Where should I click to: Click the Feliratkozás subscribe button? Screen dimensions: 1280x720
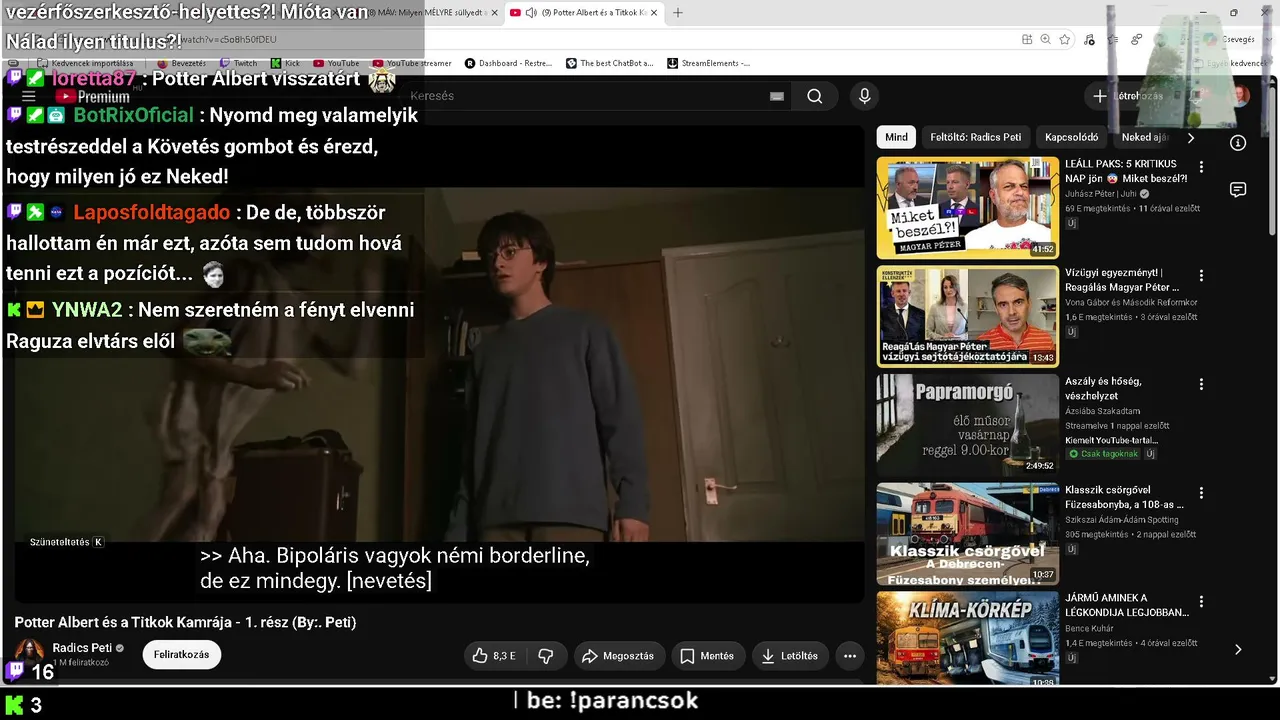coord(181,655)
